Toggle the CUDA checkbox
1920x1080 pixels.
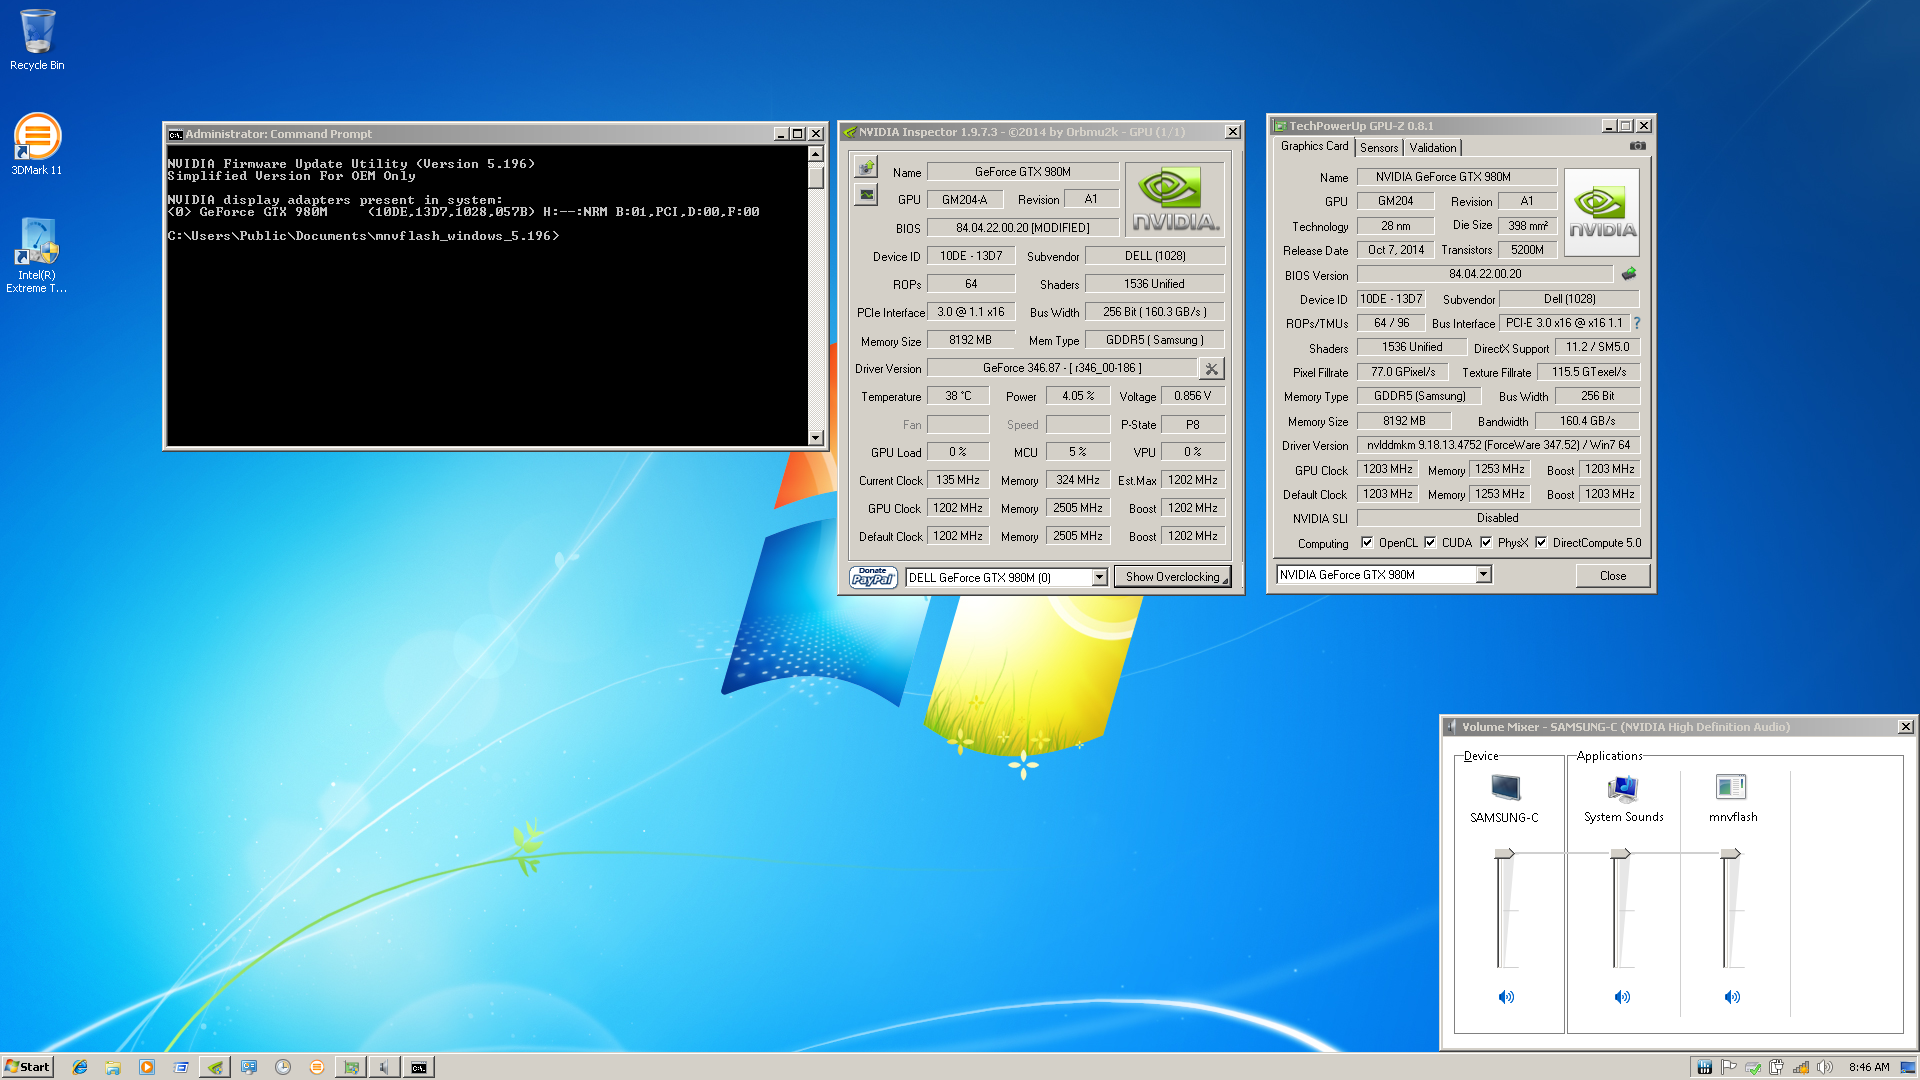(x=1430, y=543)
